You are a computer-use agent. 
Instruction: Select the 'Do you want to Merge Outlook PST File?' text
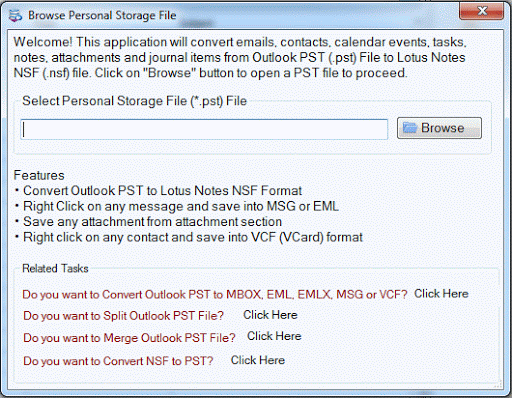tap(129, 338)
